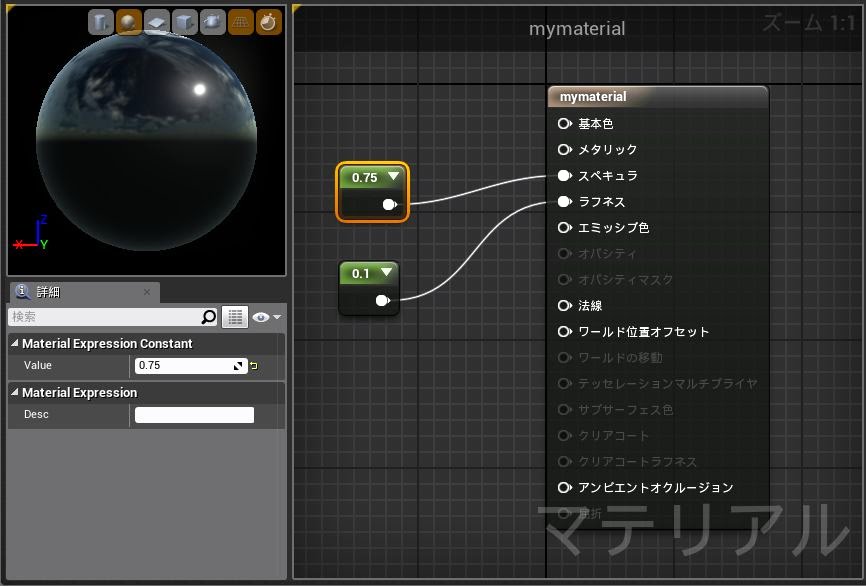Click the empty Desc text field
866x586 pixels.
tap(194, 415)
